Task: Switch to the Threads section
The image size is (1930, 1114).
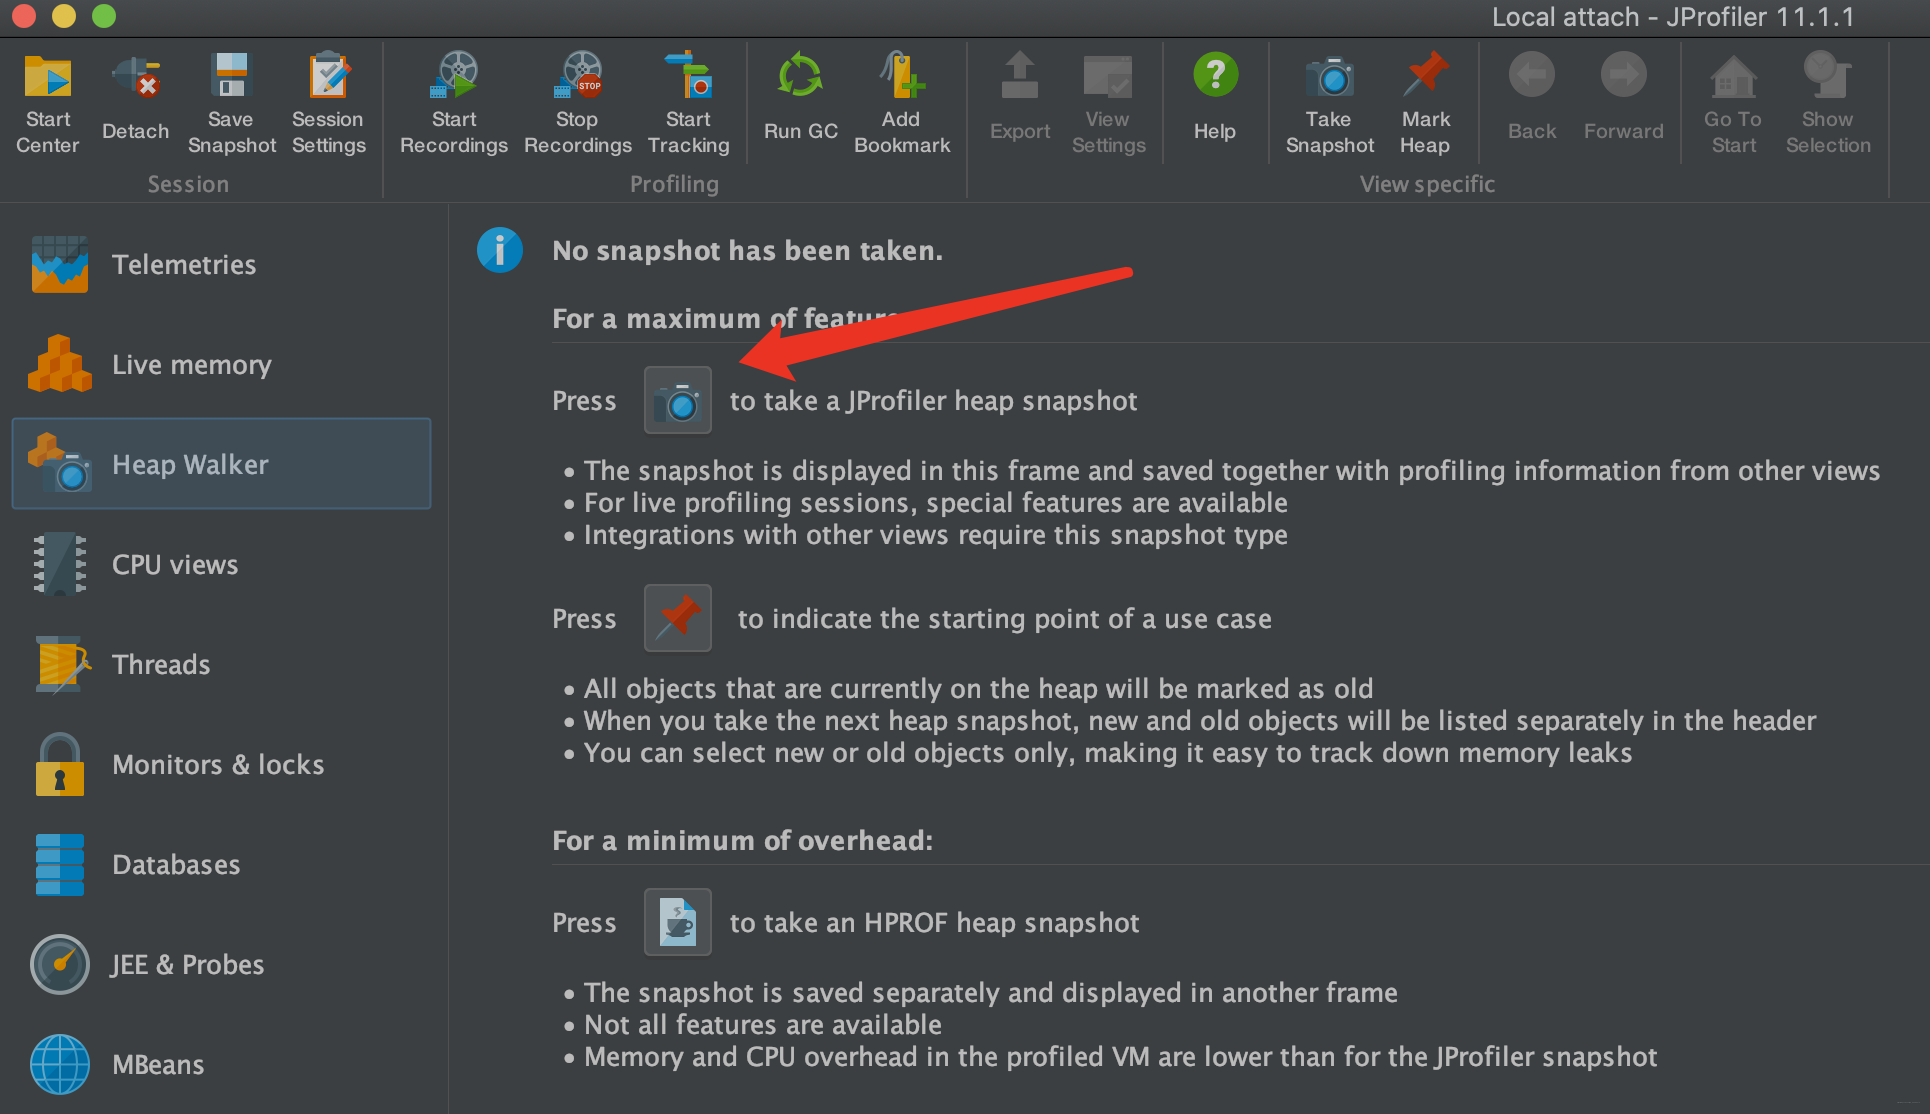Action: click(x=222, y=664)
